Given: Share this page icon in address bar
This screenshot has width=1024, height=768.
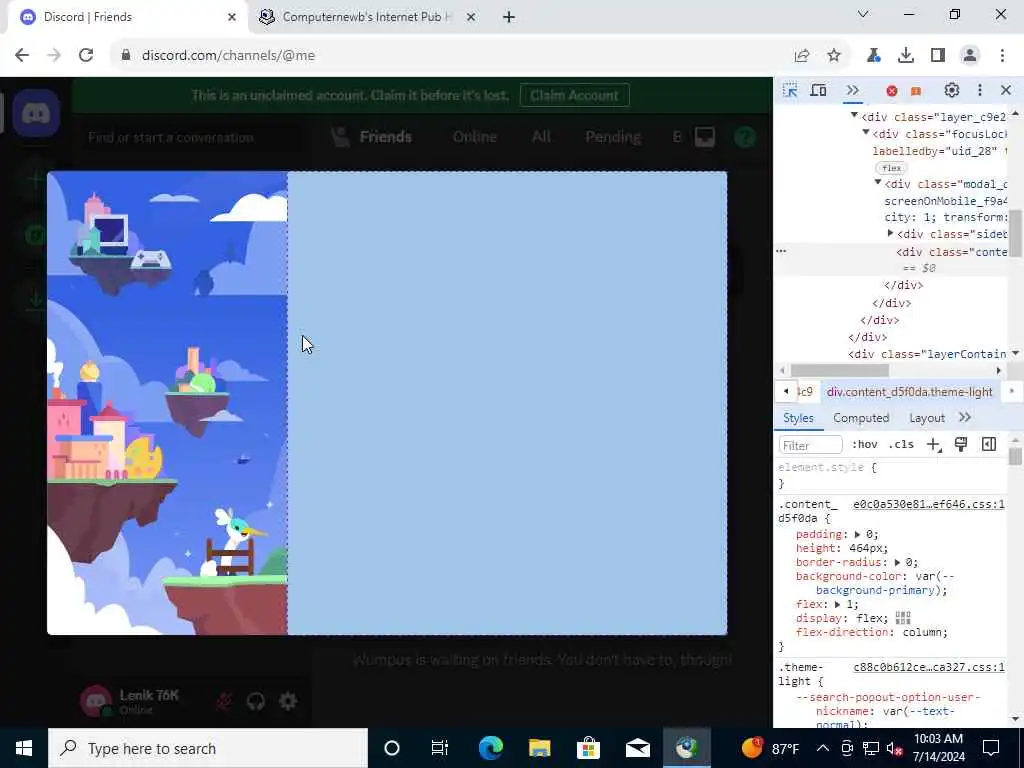Looking at the screenshot, I should (x=802, y=56).
